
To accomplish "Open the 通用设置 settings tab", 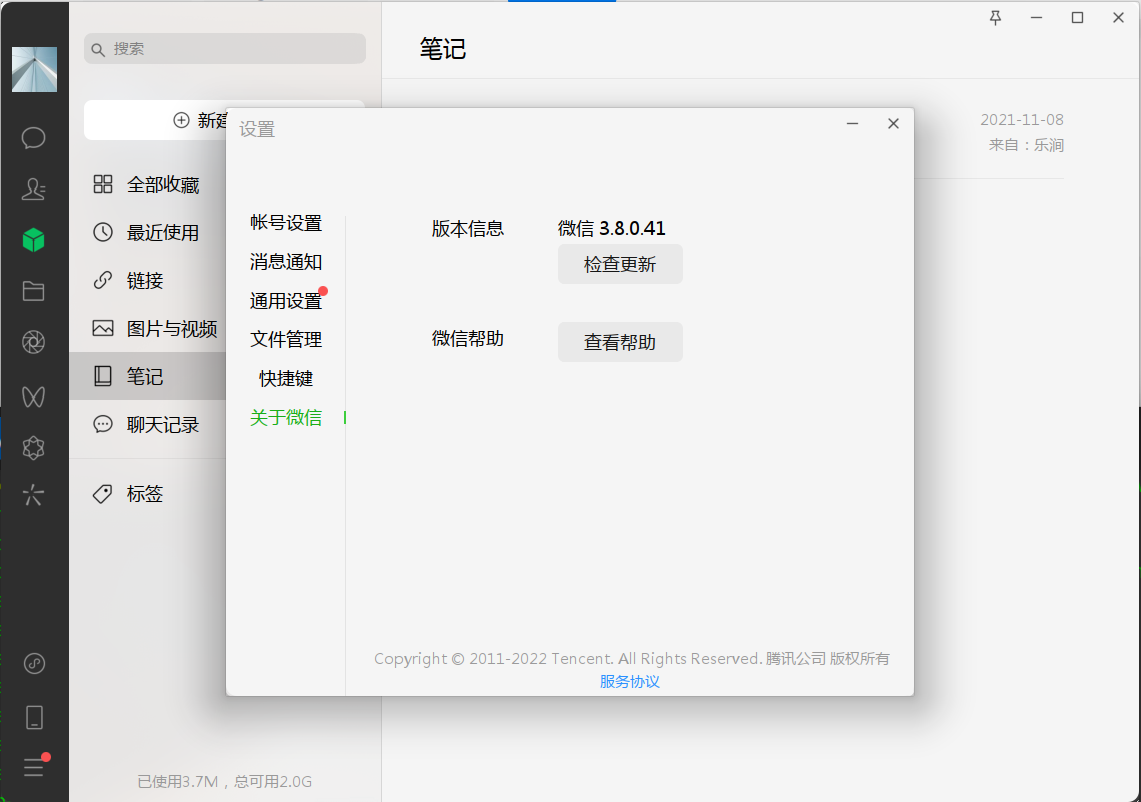I will point(286,301).
